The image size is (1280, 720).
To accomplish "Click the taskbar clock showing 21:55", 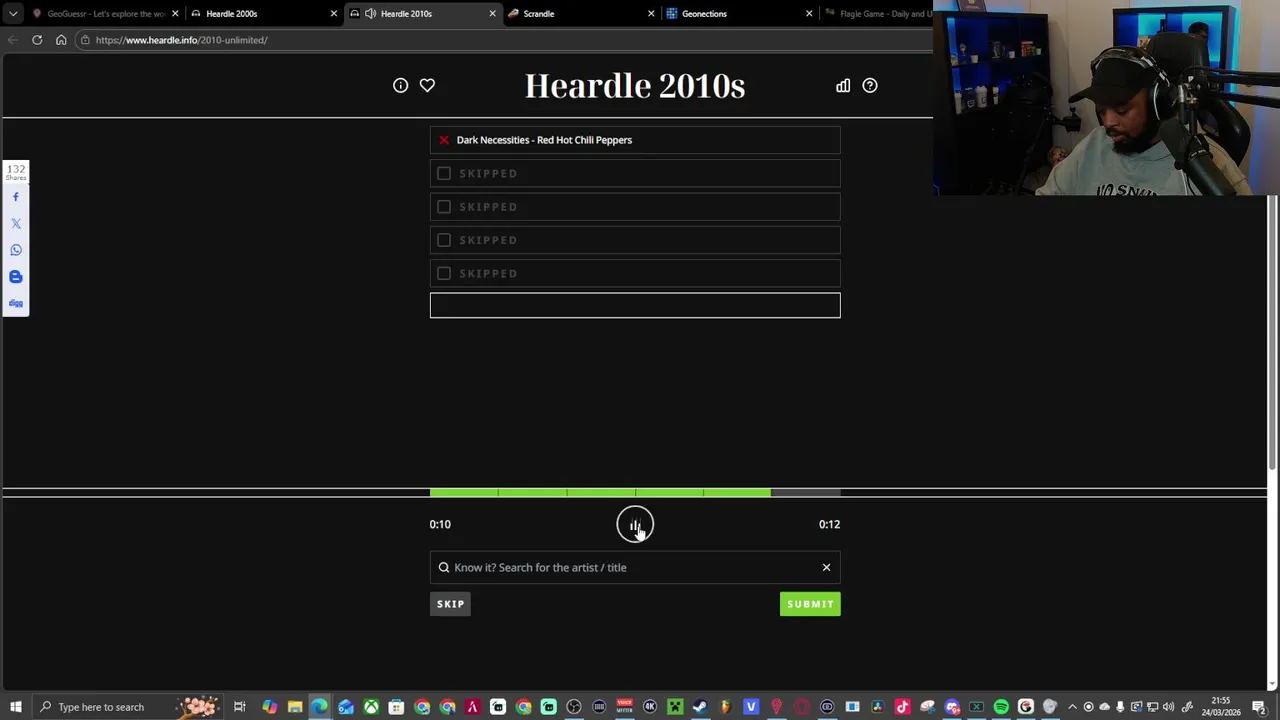I will point(1221,707).
